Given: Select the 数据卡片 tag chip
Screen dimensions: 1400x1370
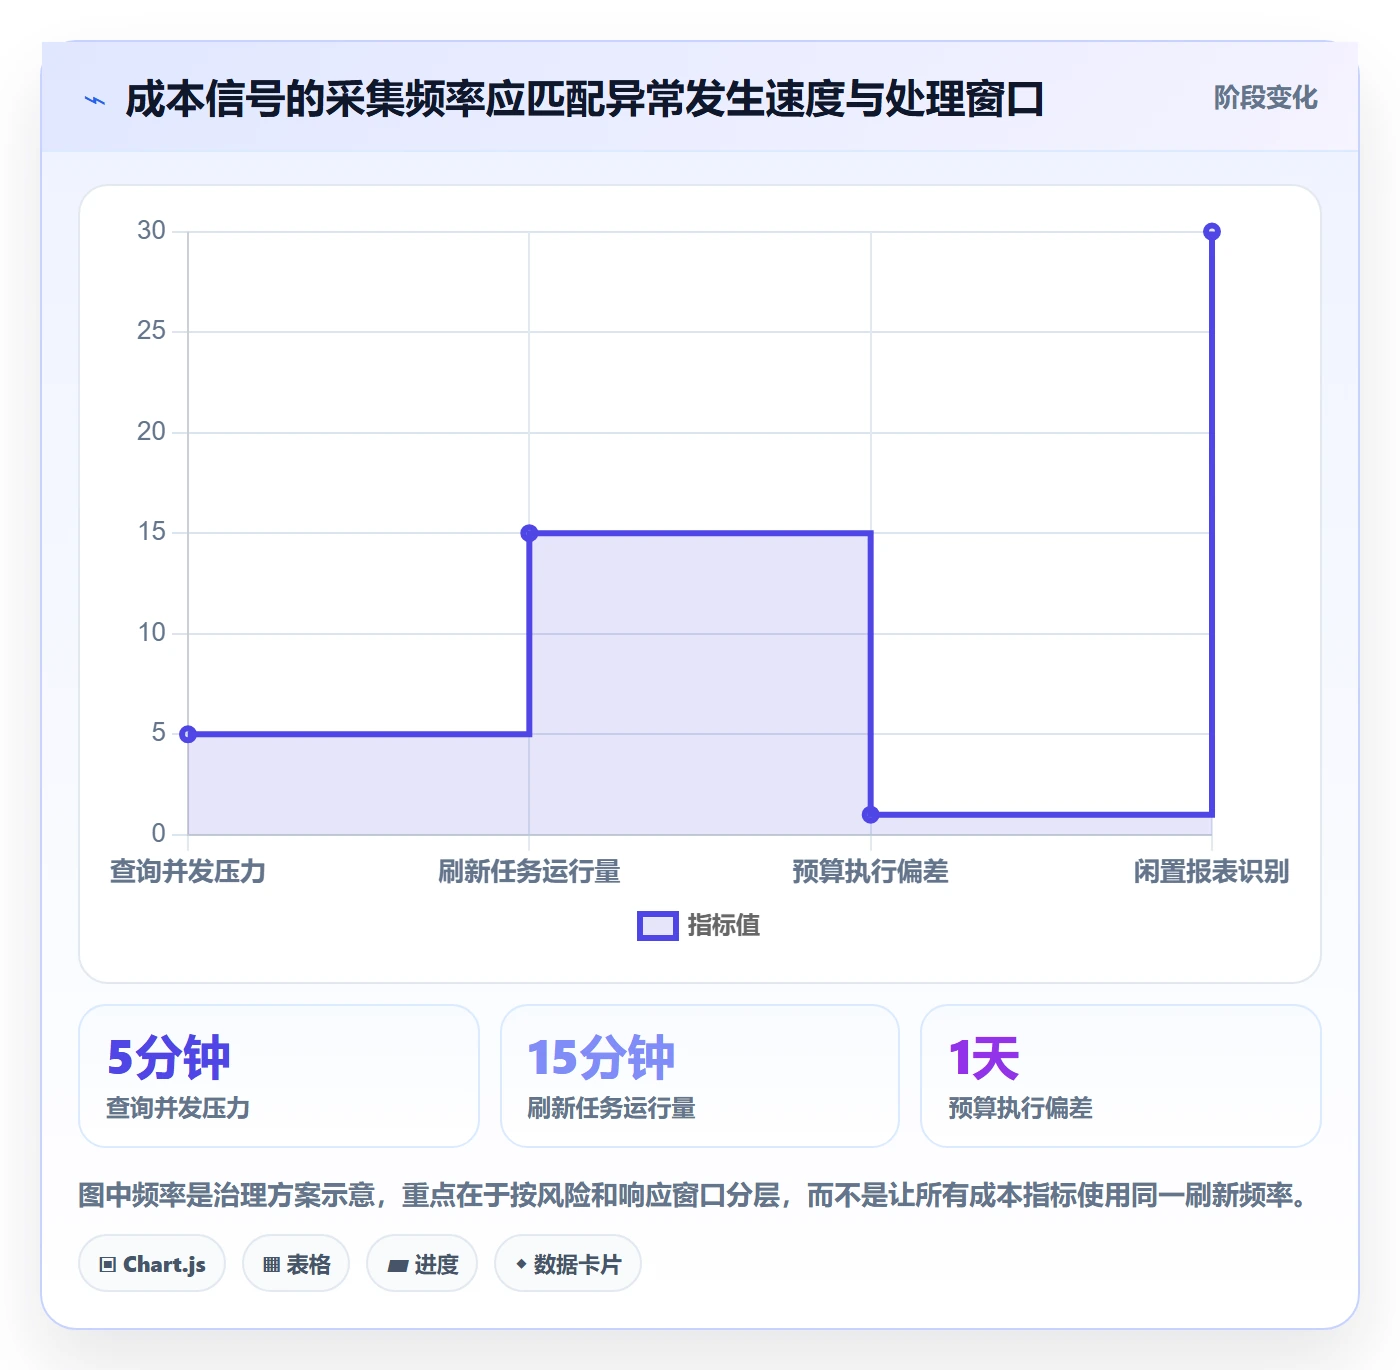Looking at the screenshot, I should tap(568, 1264).
